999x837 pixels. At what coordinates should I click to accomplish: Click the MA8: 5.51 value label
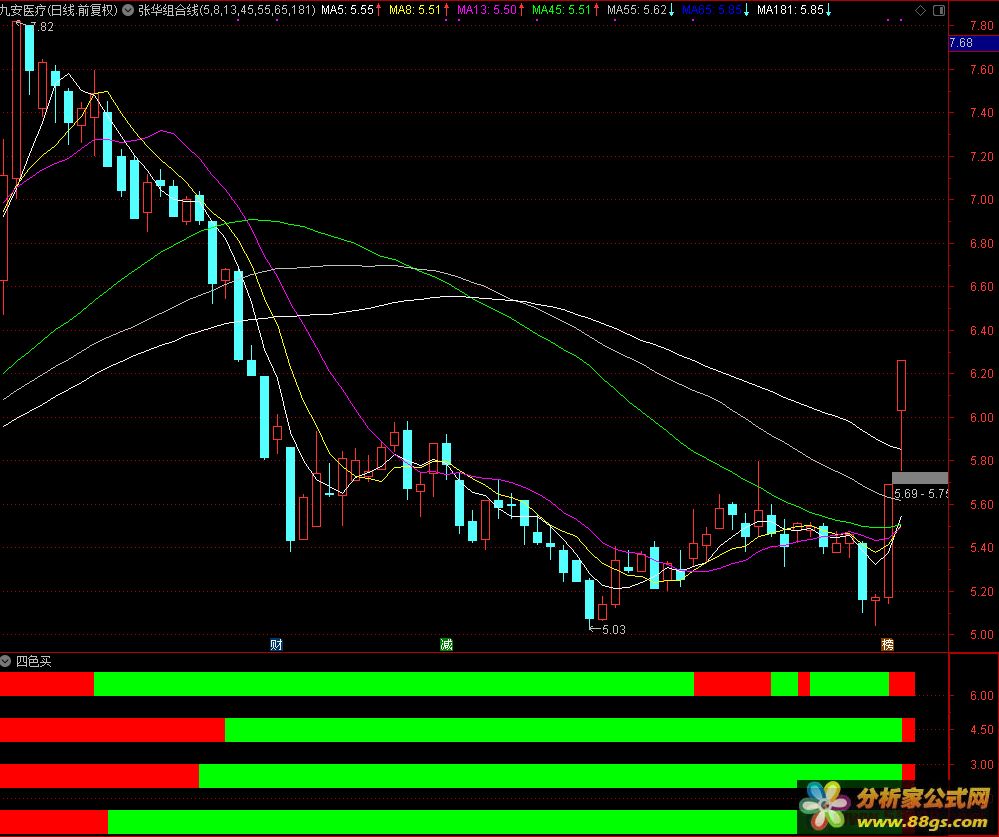[415, 10]
